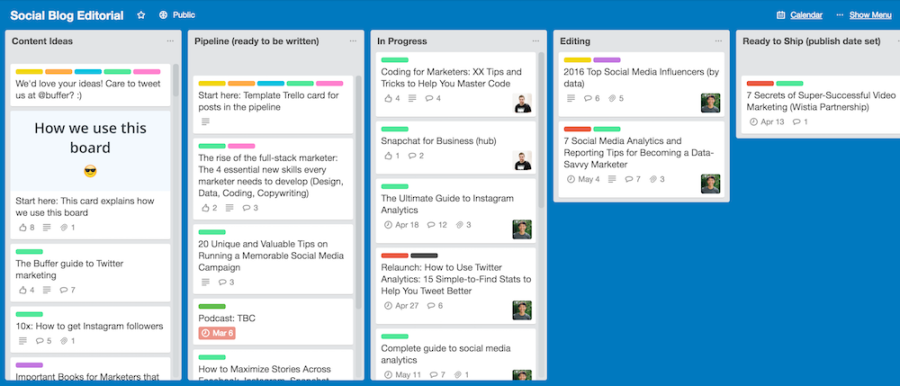
Task: Open Pipeline list ellipsis menu
Action: (353, 41)
